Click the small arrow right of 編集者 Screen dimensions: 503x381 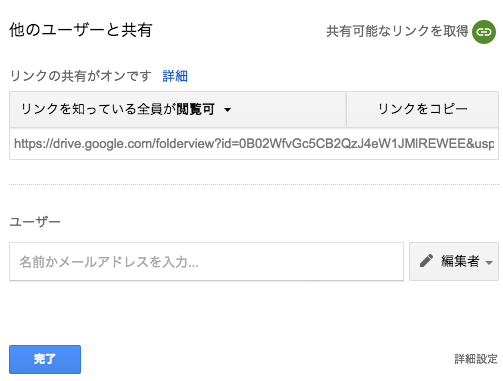[x=489, y=262]
